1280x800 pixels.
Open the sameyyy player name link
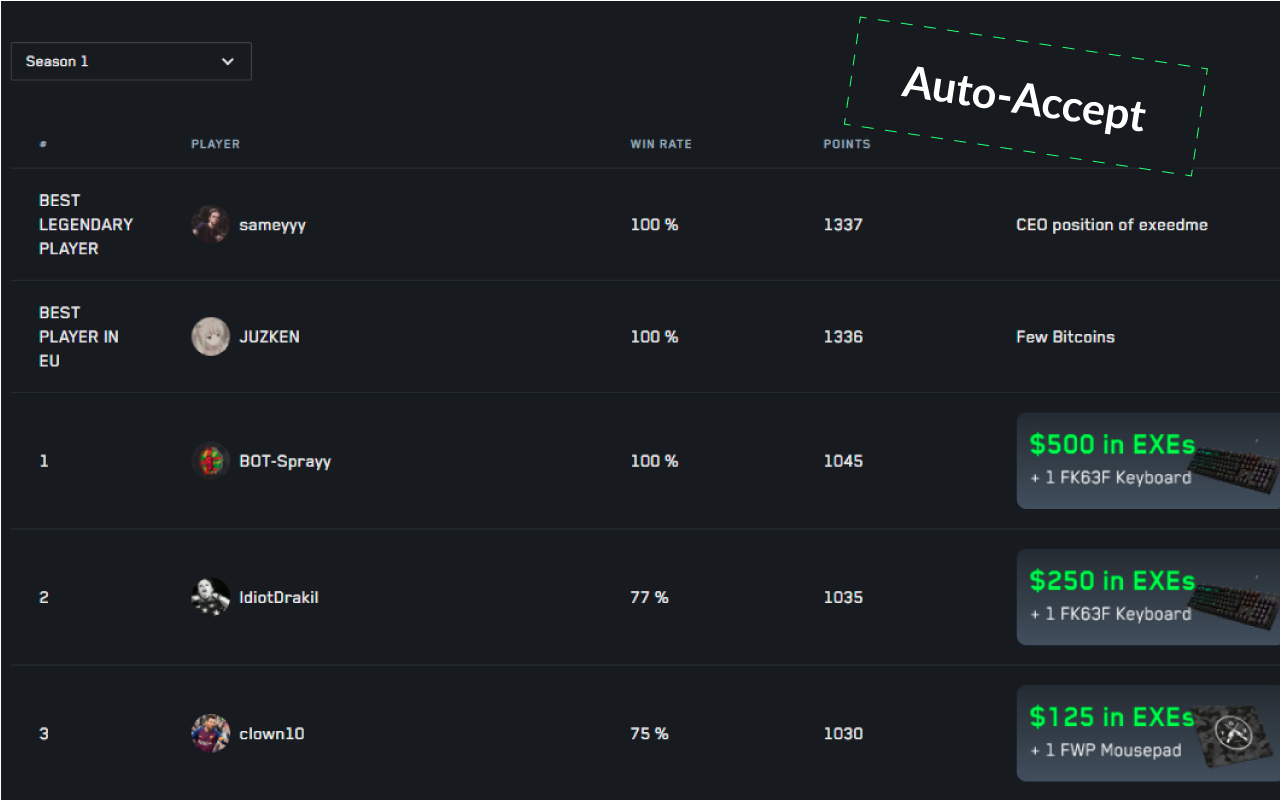pyautogui.click(x=272, y=225)
